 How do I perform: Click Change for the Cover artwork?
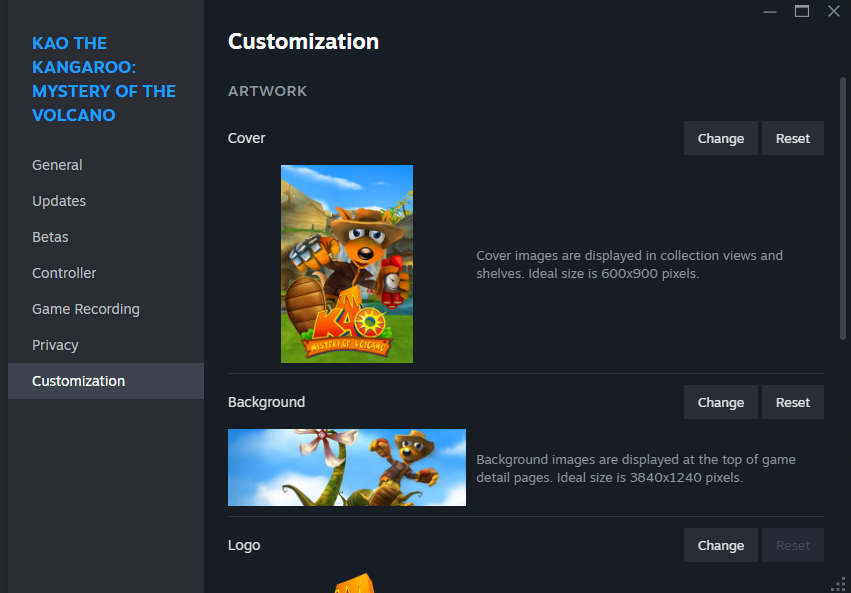720,138
